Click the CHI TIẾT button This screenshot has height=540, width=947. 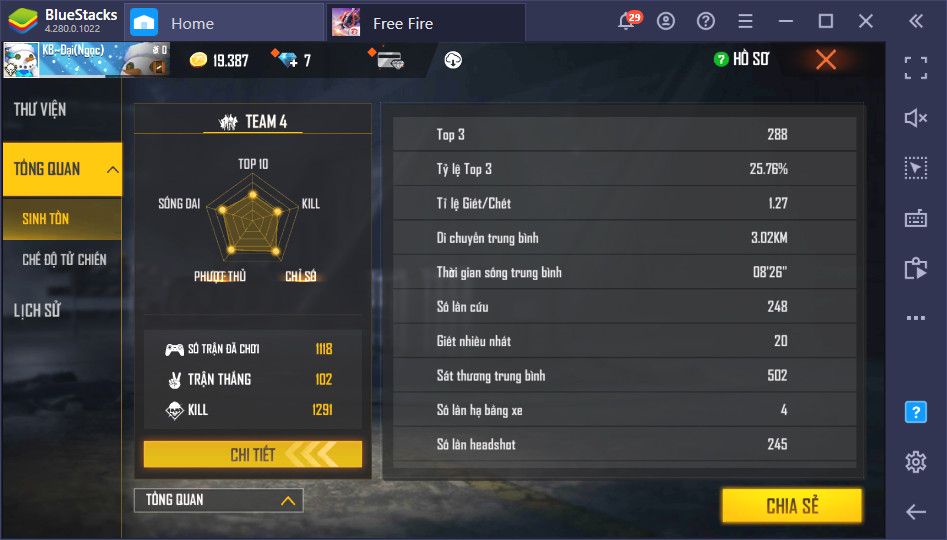coord(252,454)
